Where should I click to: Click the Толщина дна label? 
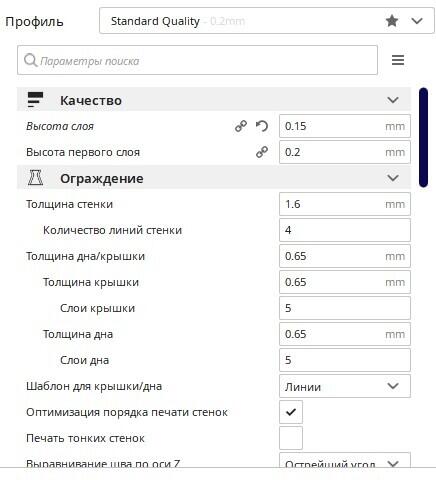[78, 334]
